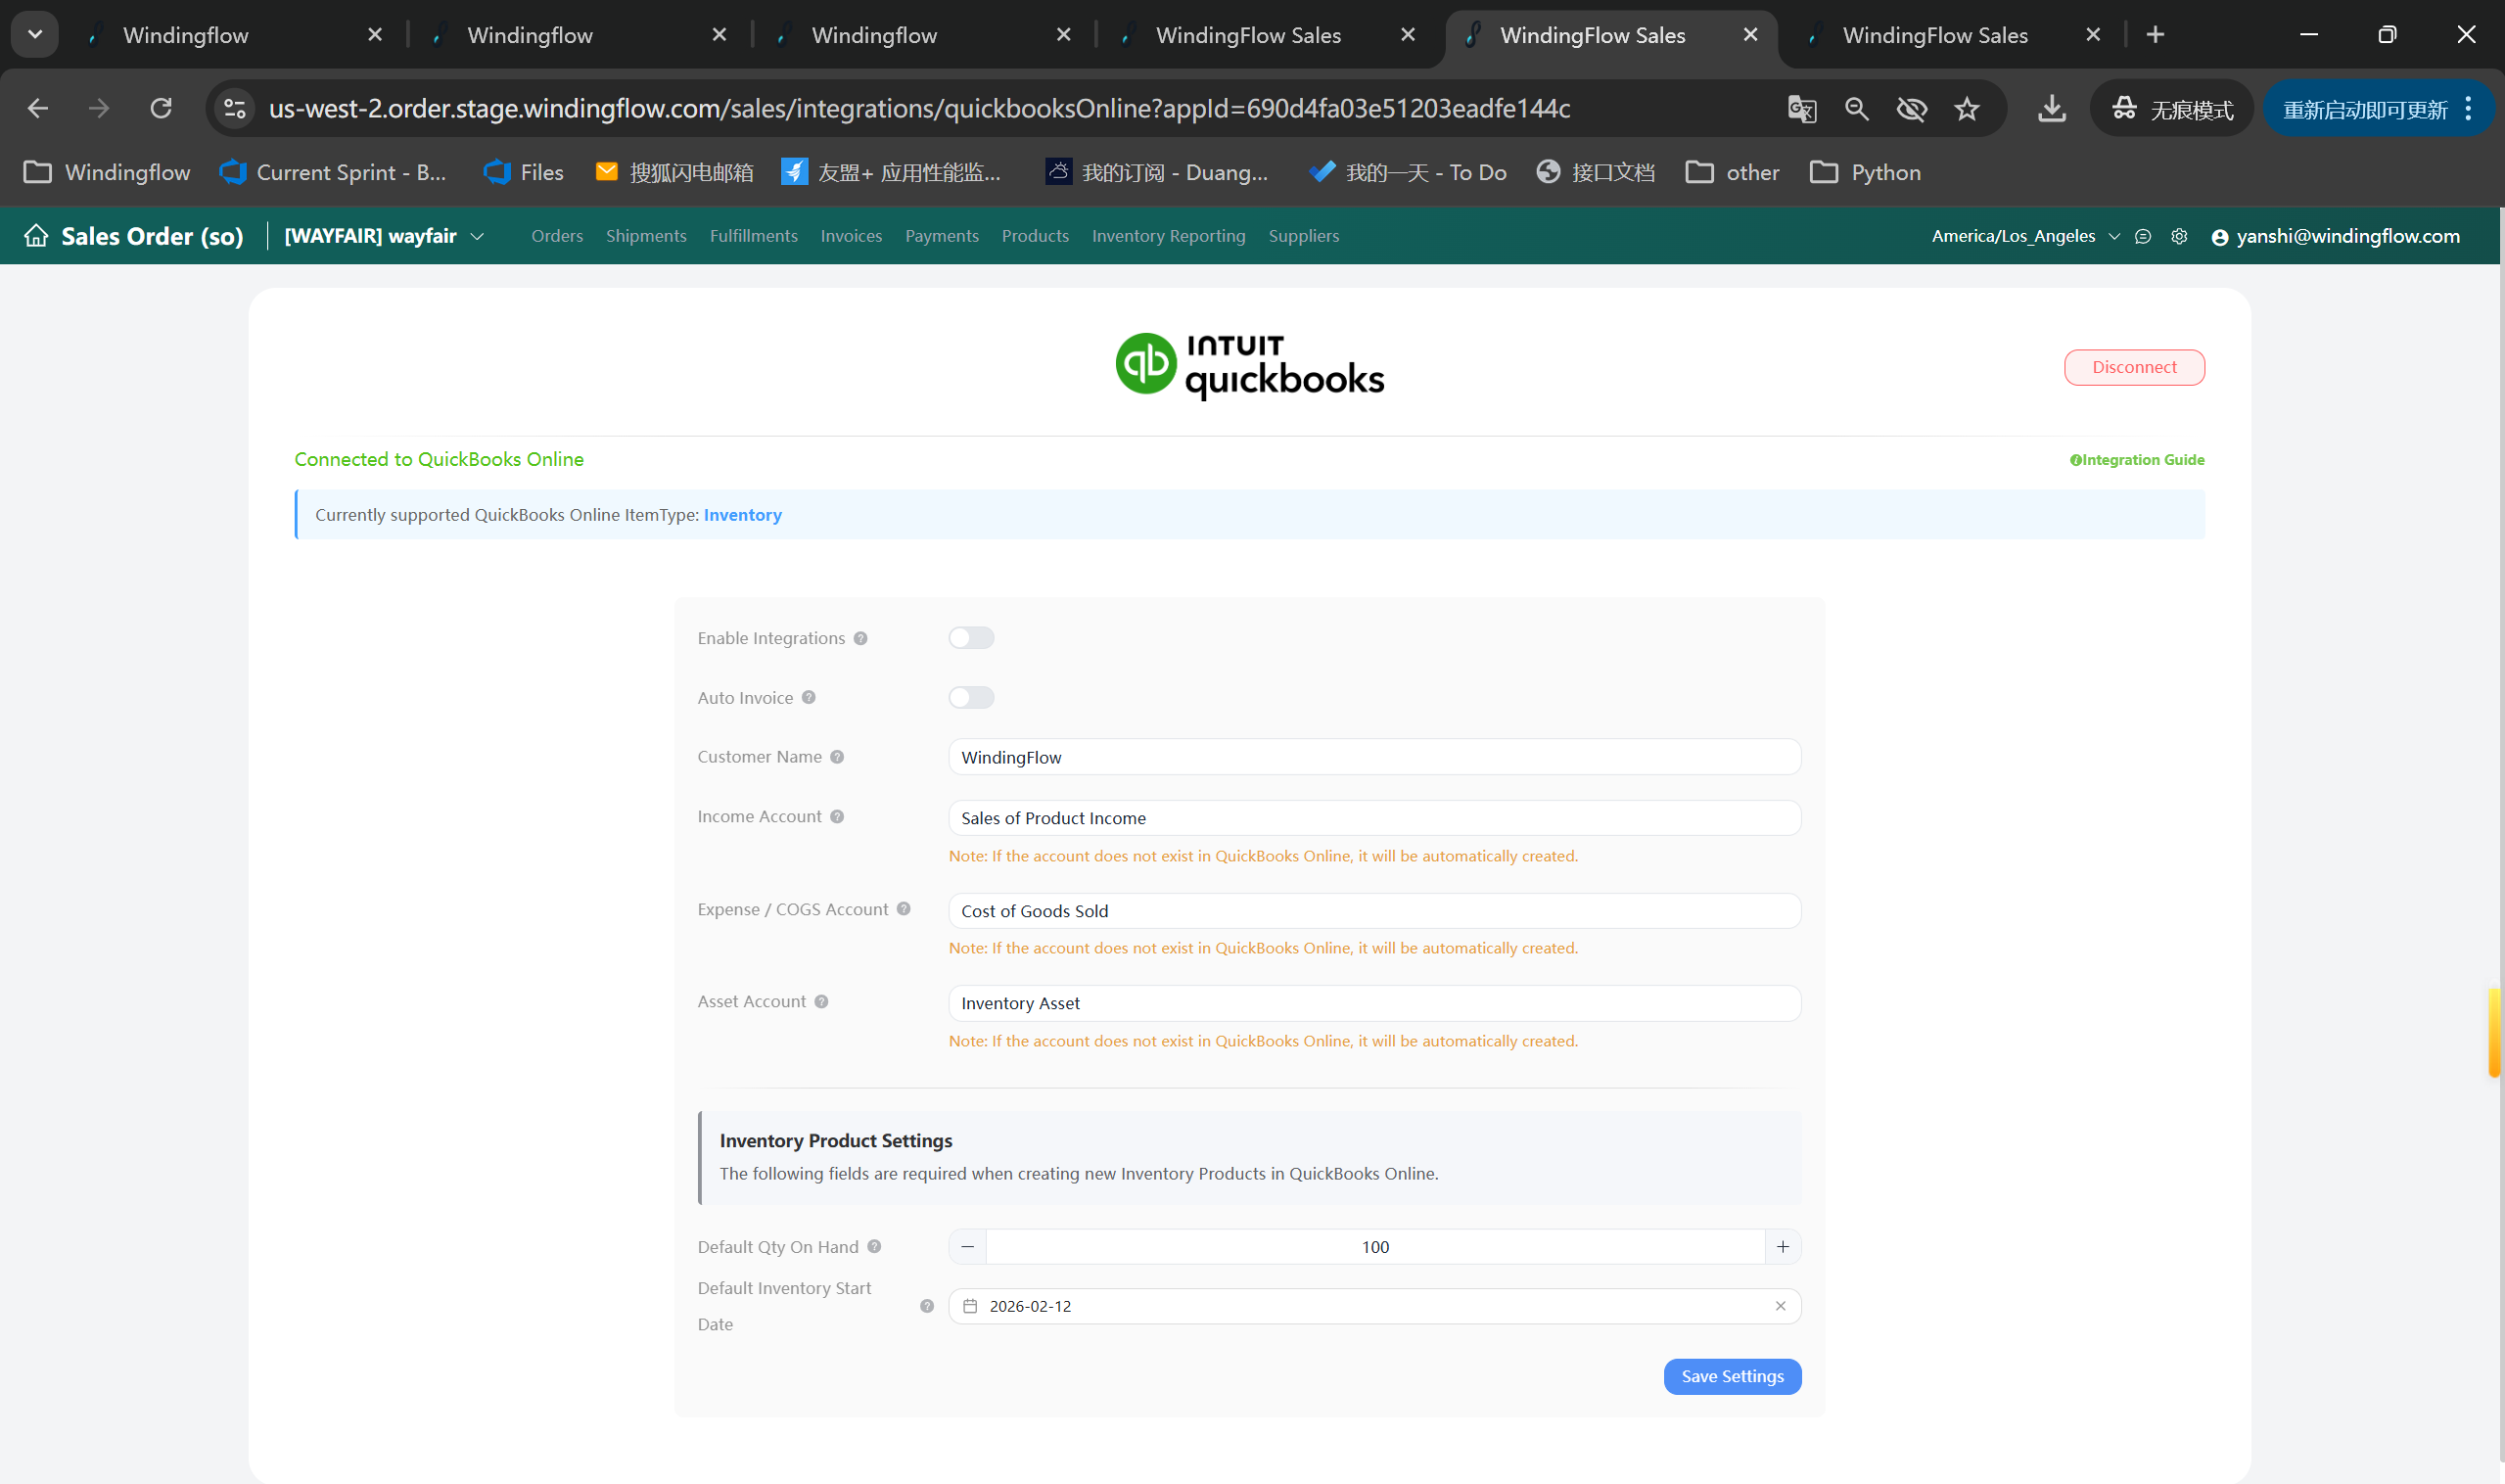Open the Integration Guide link
Viewport: 2505px width, 1484px height.
[2137, 459]
